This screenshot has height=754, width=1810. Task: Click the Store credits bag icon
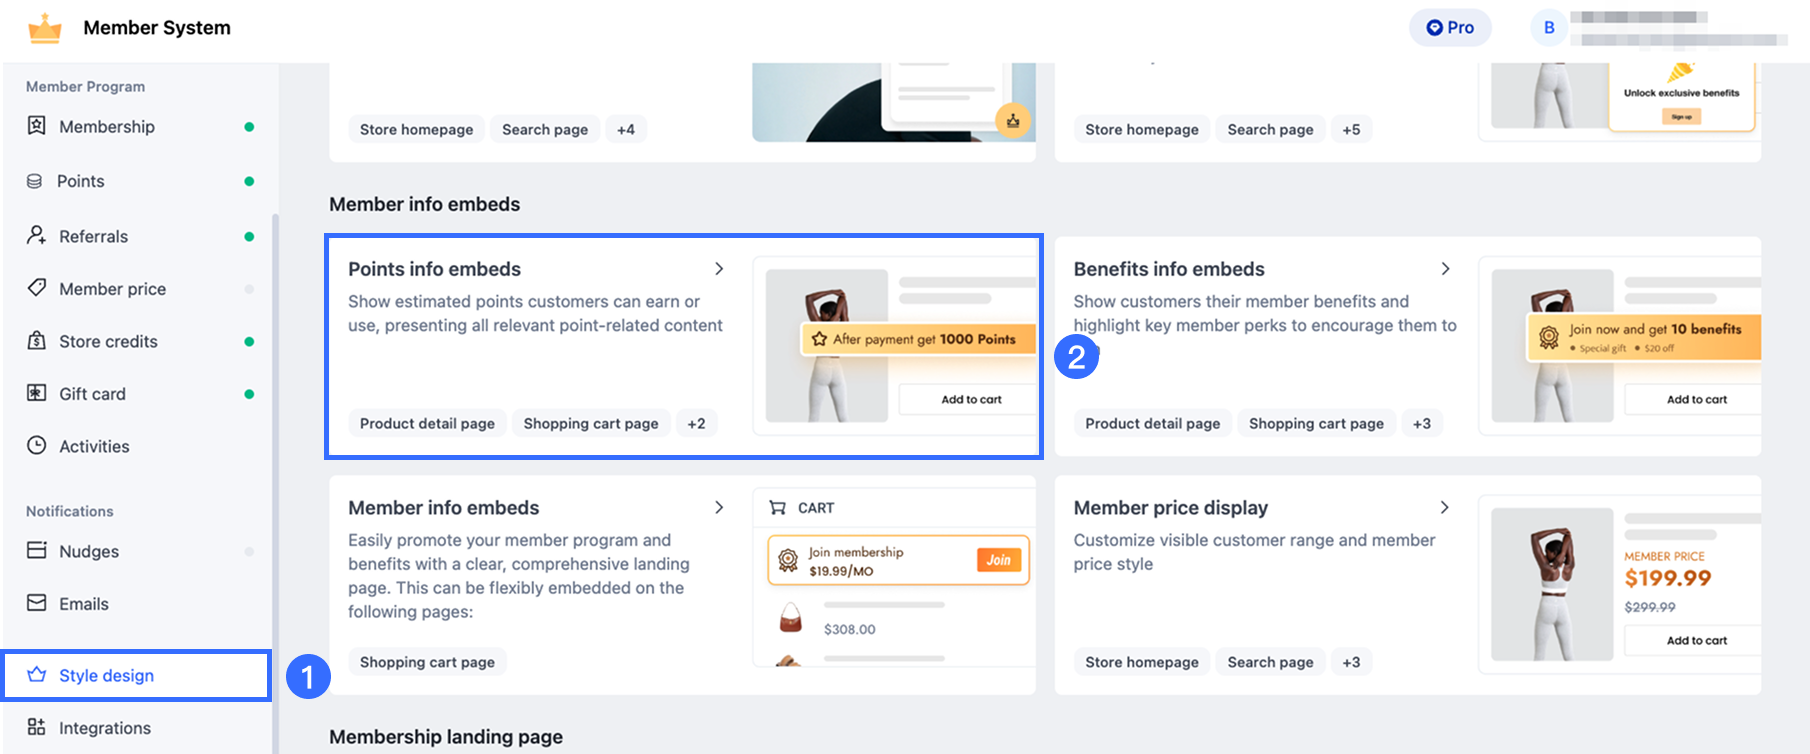coord(37,340)
